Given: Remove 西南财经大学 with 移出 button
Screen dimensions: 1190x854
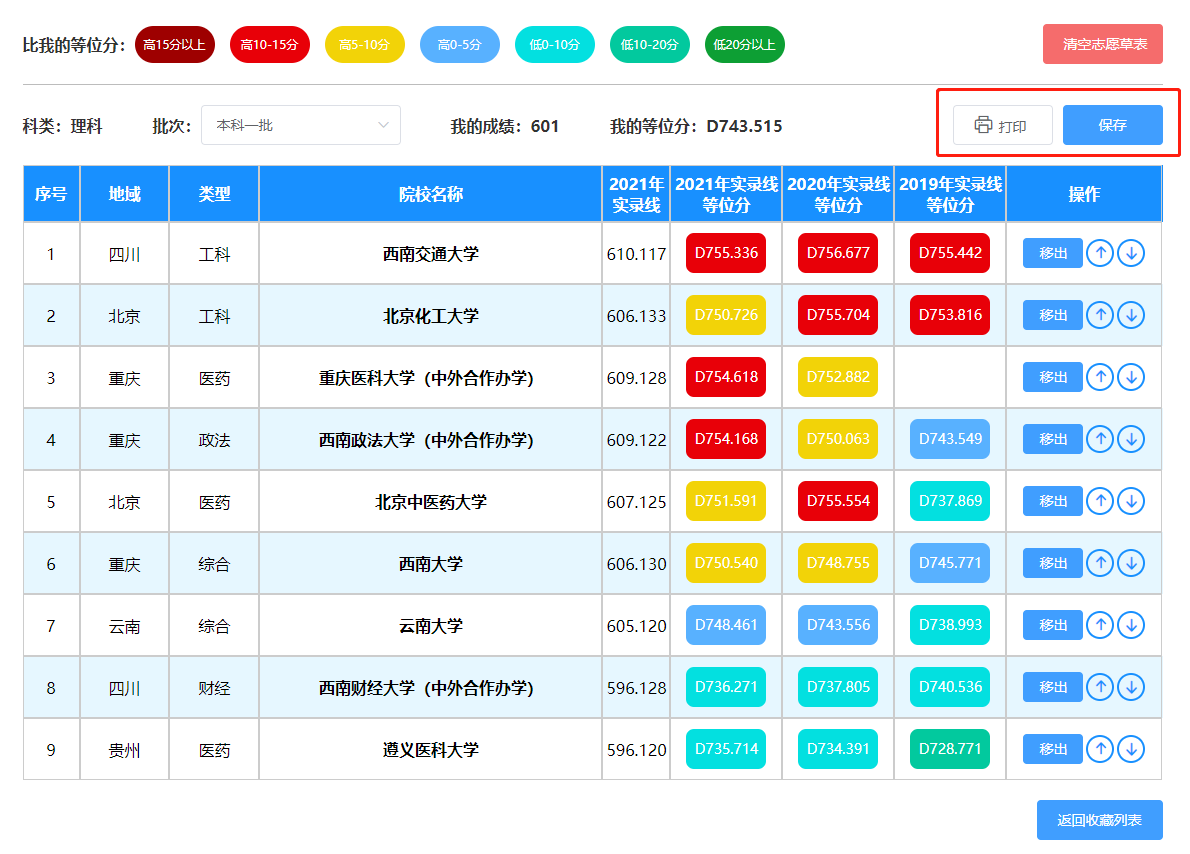Looking at the screenshot, I should click(1053, 687).
